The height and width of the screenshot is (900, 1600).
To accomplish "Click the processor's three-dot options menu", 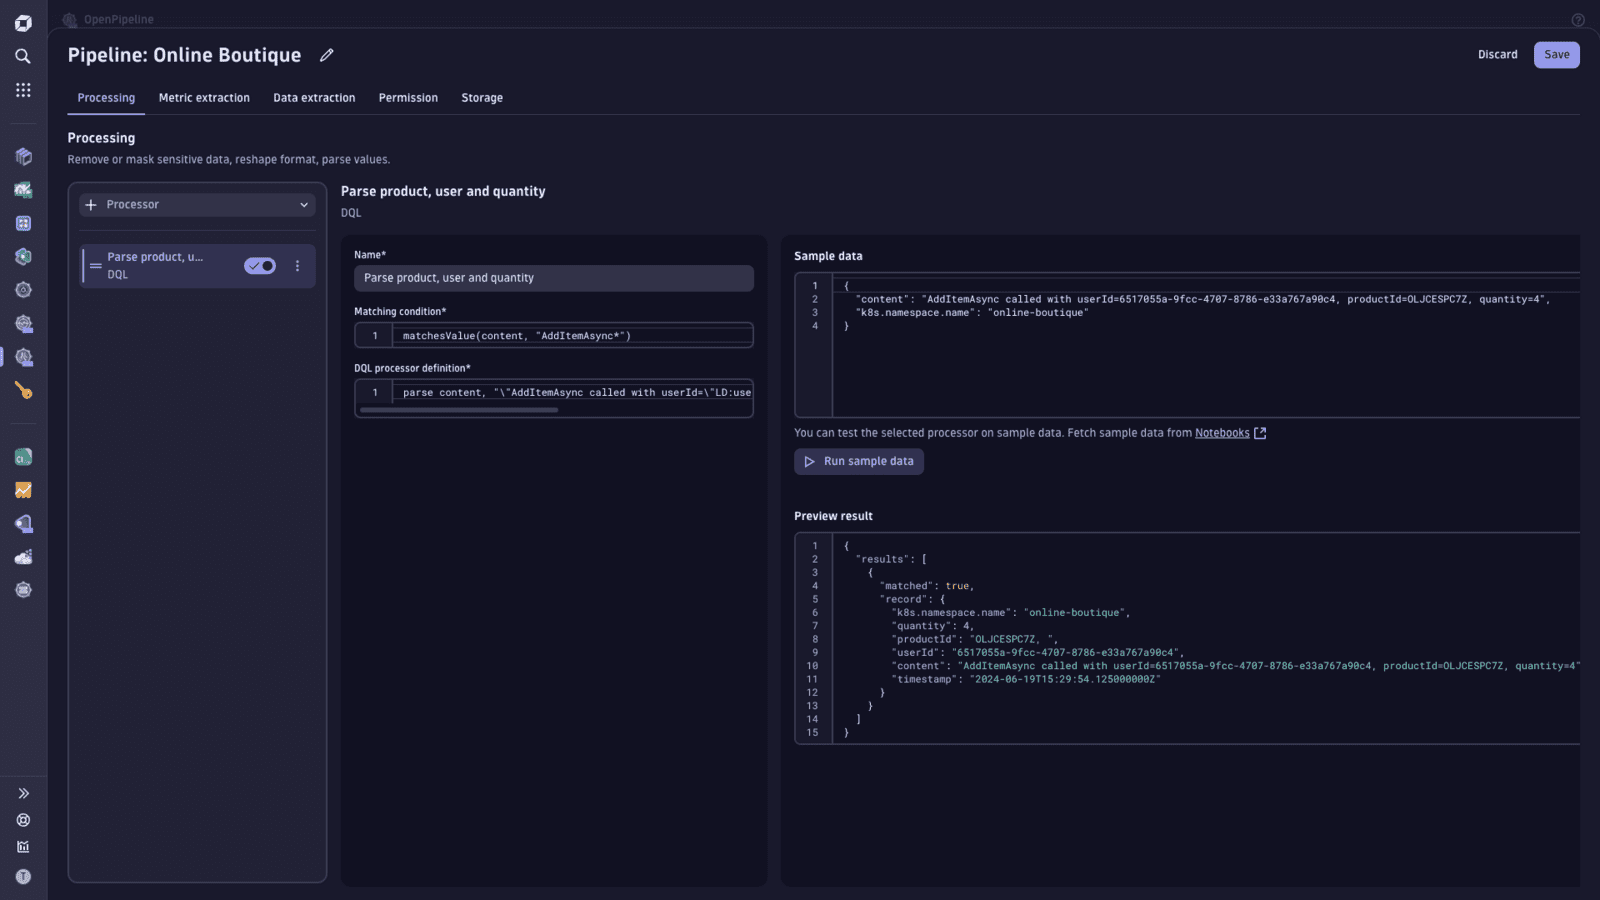I will (x=297, y=265).
